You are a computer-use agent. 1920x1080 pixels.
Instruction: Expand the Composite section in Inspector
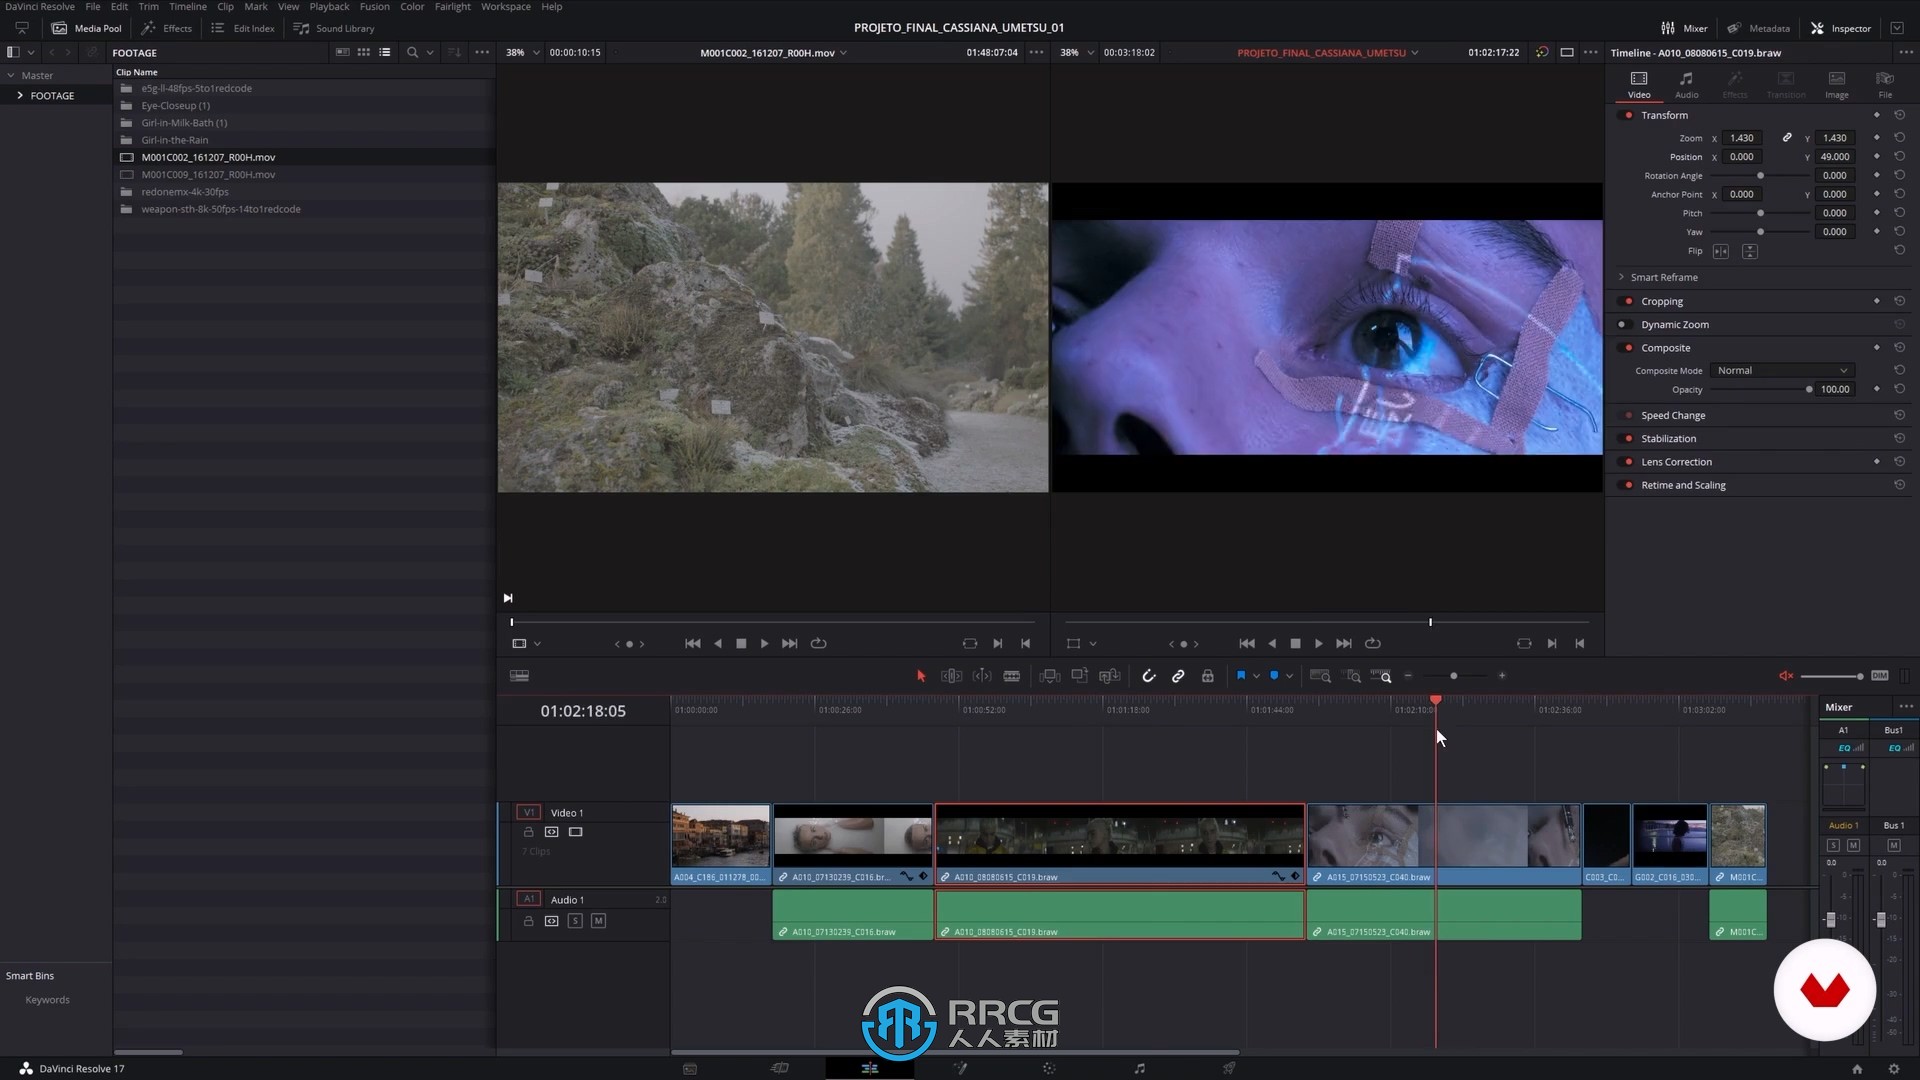pyautogui.click(x=1665, y=347)
